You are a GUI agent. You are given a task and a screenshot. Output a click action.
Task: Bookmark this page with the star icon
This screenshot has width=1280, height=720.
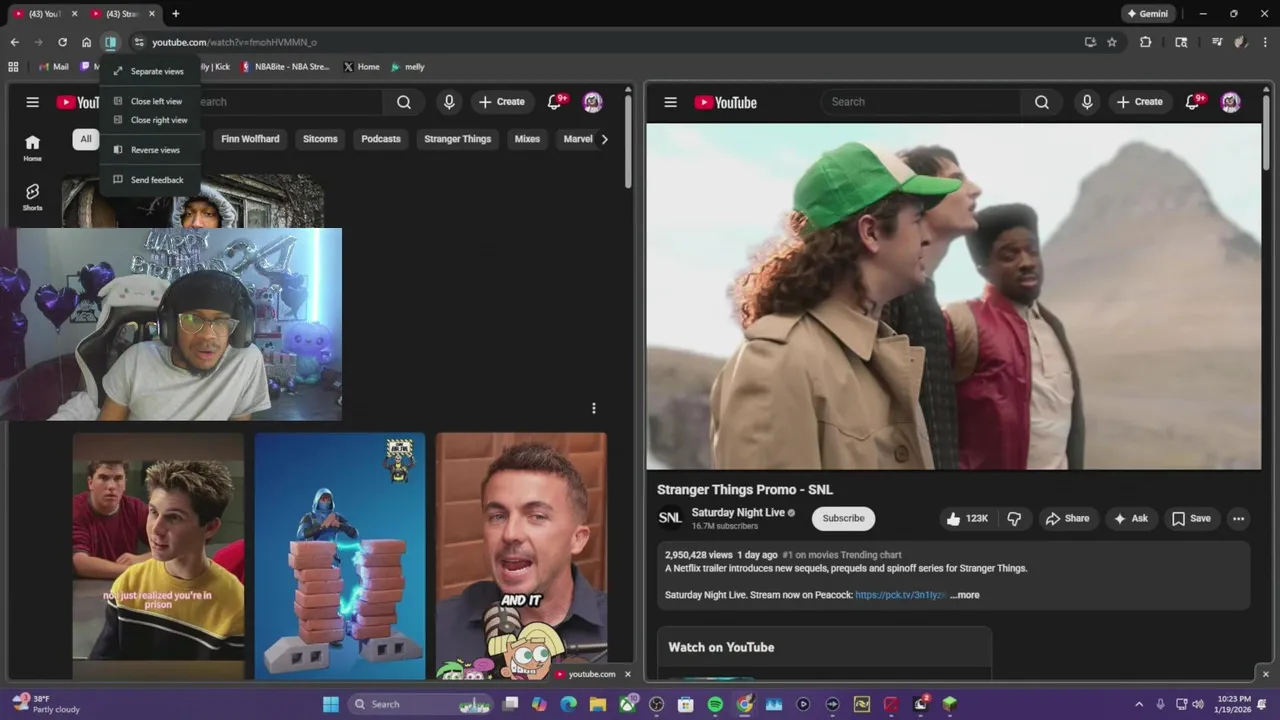click(x=1112, y=42)
